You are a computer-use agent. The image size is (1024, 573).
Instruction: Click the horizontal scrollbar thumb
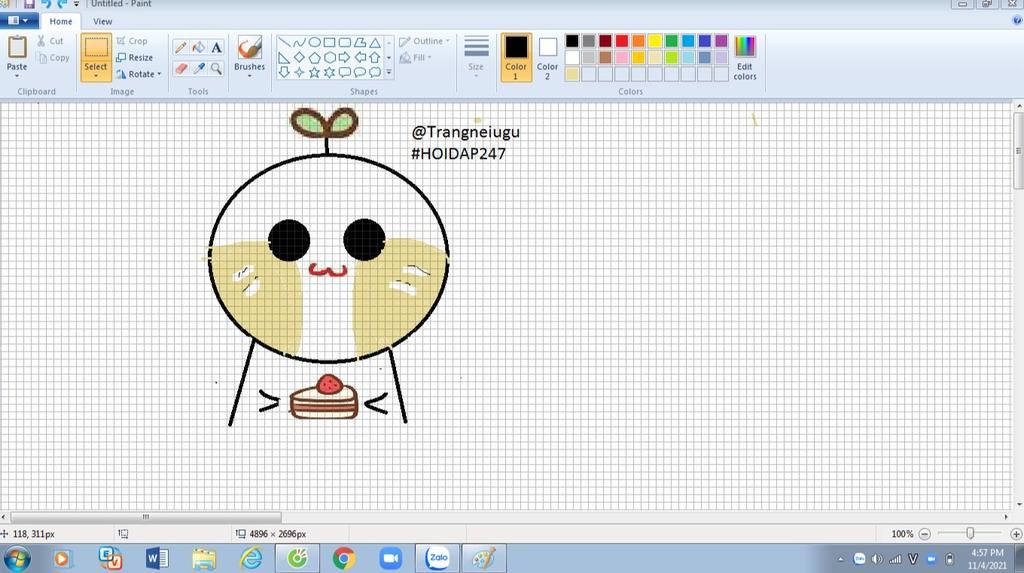(146, 517)
